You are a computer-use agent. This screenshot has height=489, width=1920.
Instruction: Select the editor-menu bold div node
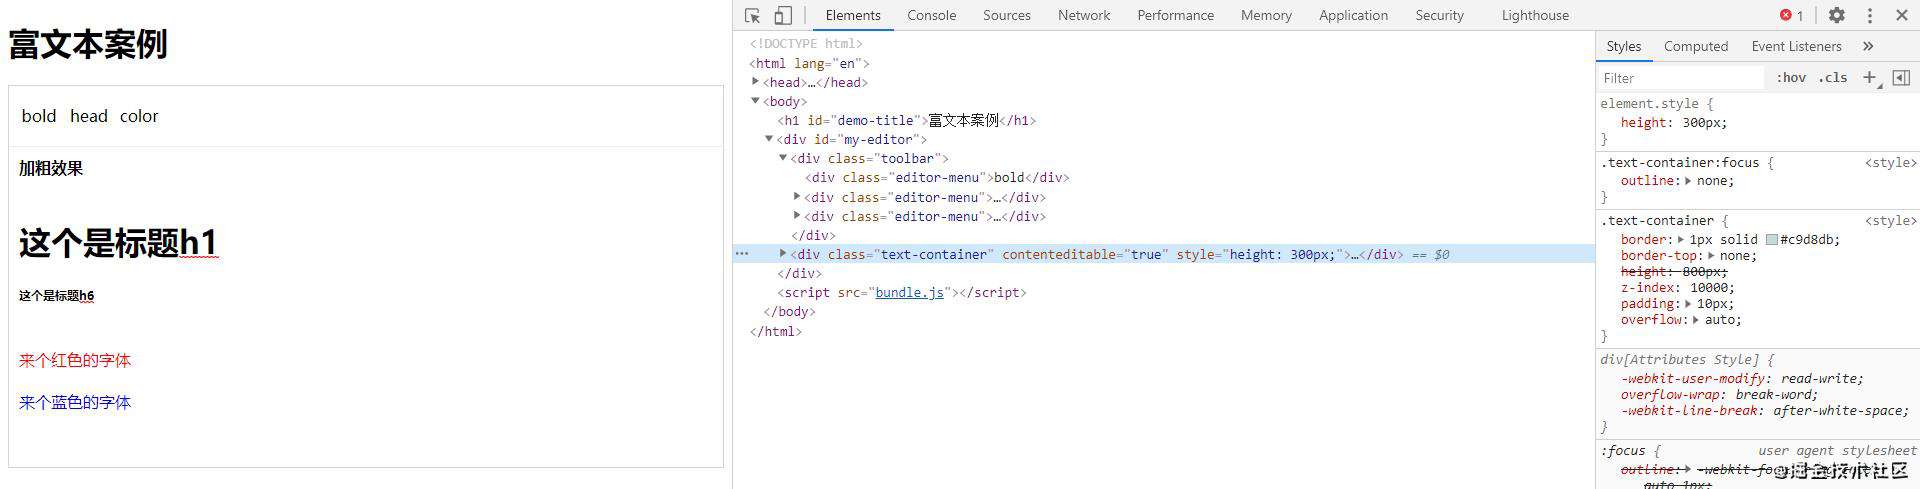937,177
